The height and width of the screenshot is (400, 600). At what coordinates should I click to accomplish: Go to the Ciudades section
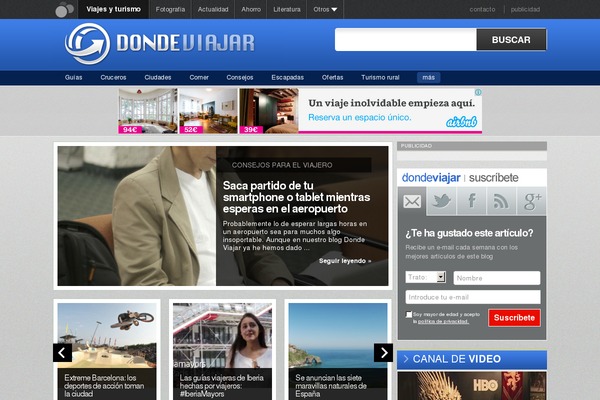158,78
